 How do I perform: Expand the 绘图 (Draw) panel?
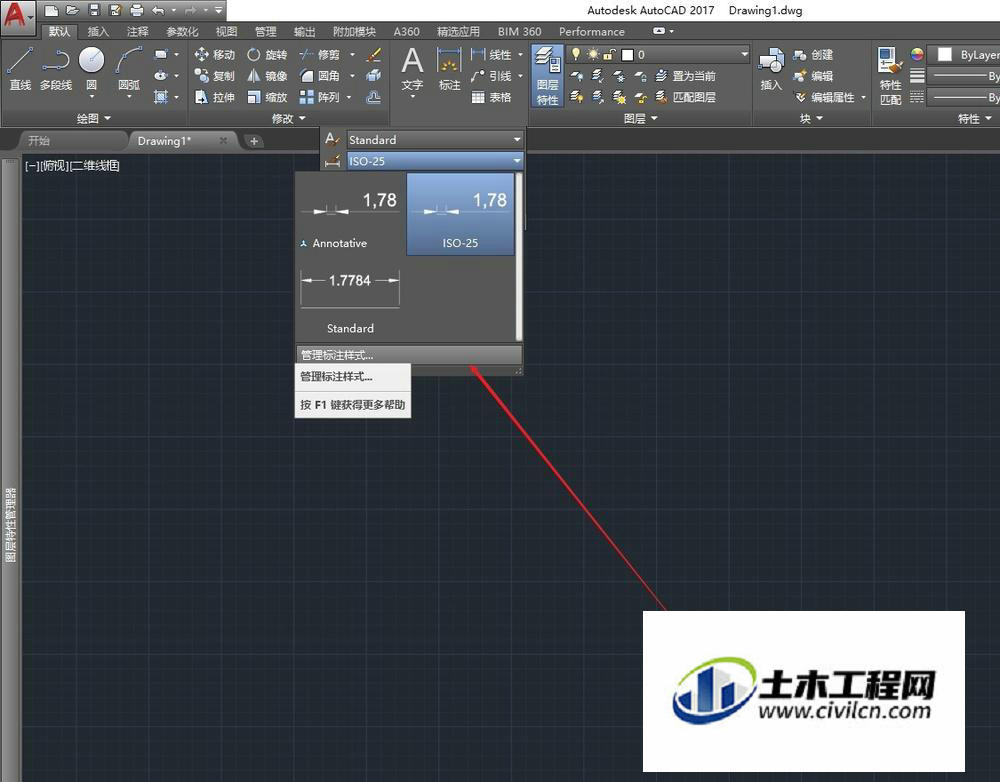pos(94,118)
